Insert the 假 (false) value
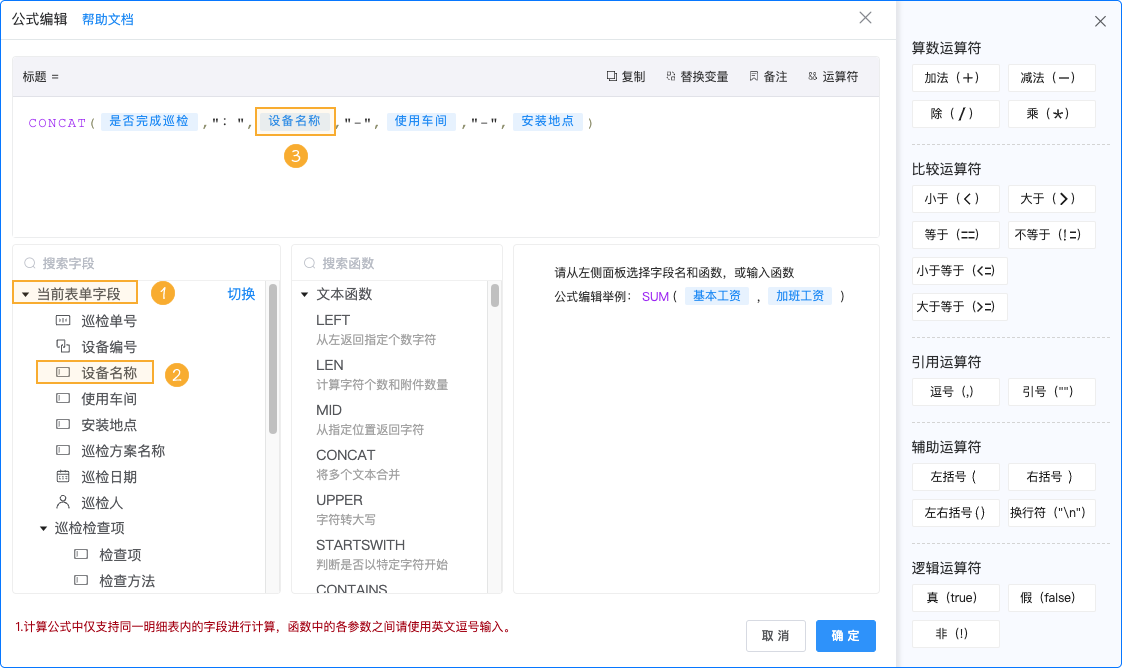Viewport: 1122px width, 668px height. (1051, 597)
